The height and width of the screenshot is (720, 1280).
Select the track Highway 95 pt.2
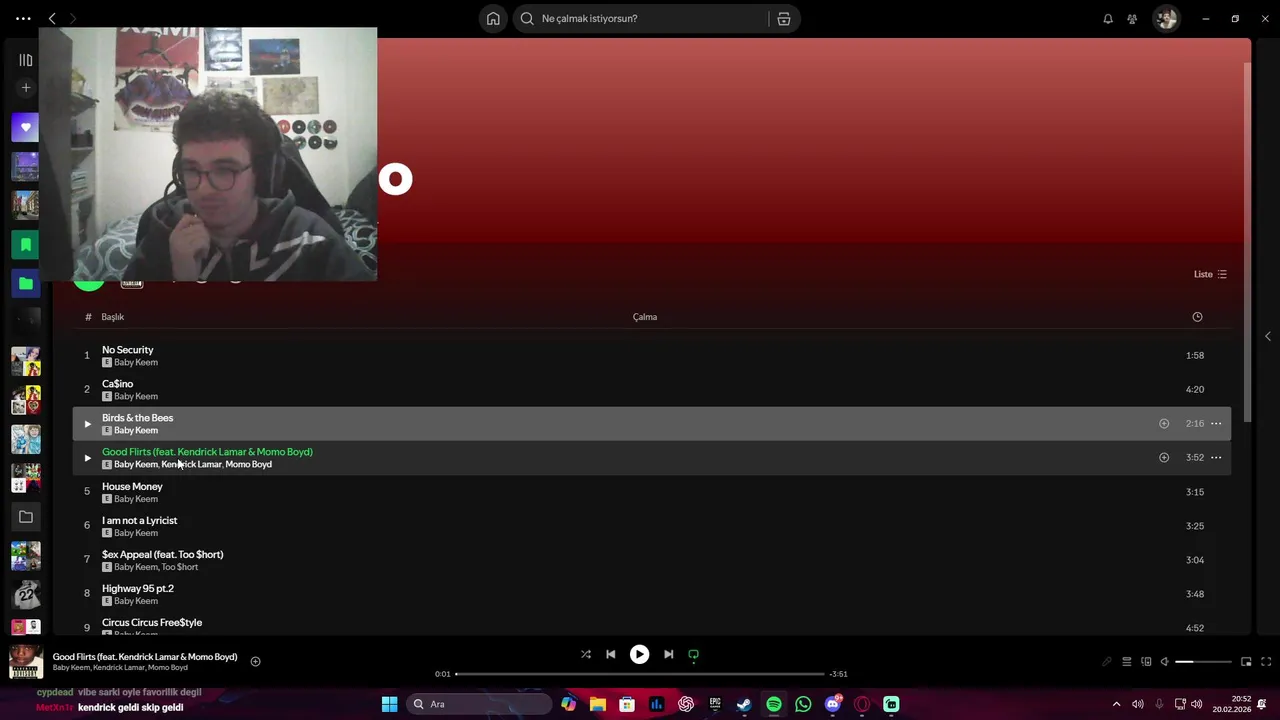click(x=651, y=594)
